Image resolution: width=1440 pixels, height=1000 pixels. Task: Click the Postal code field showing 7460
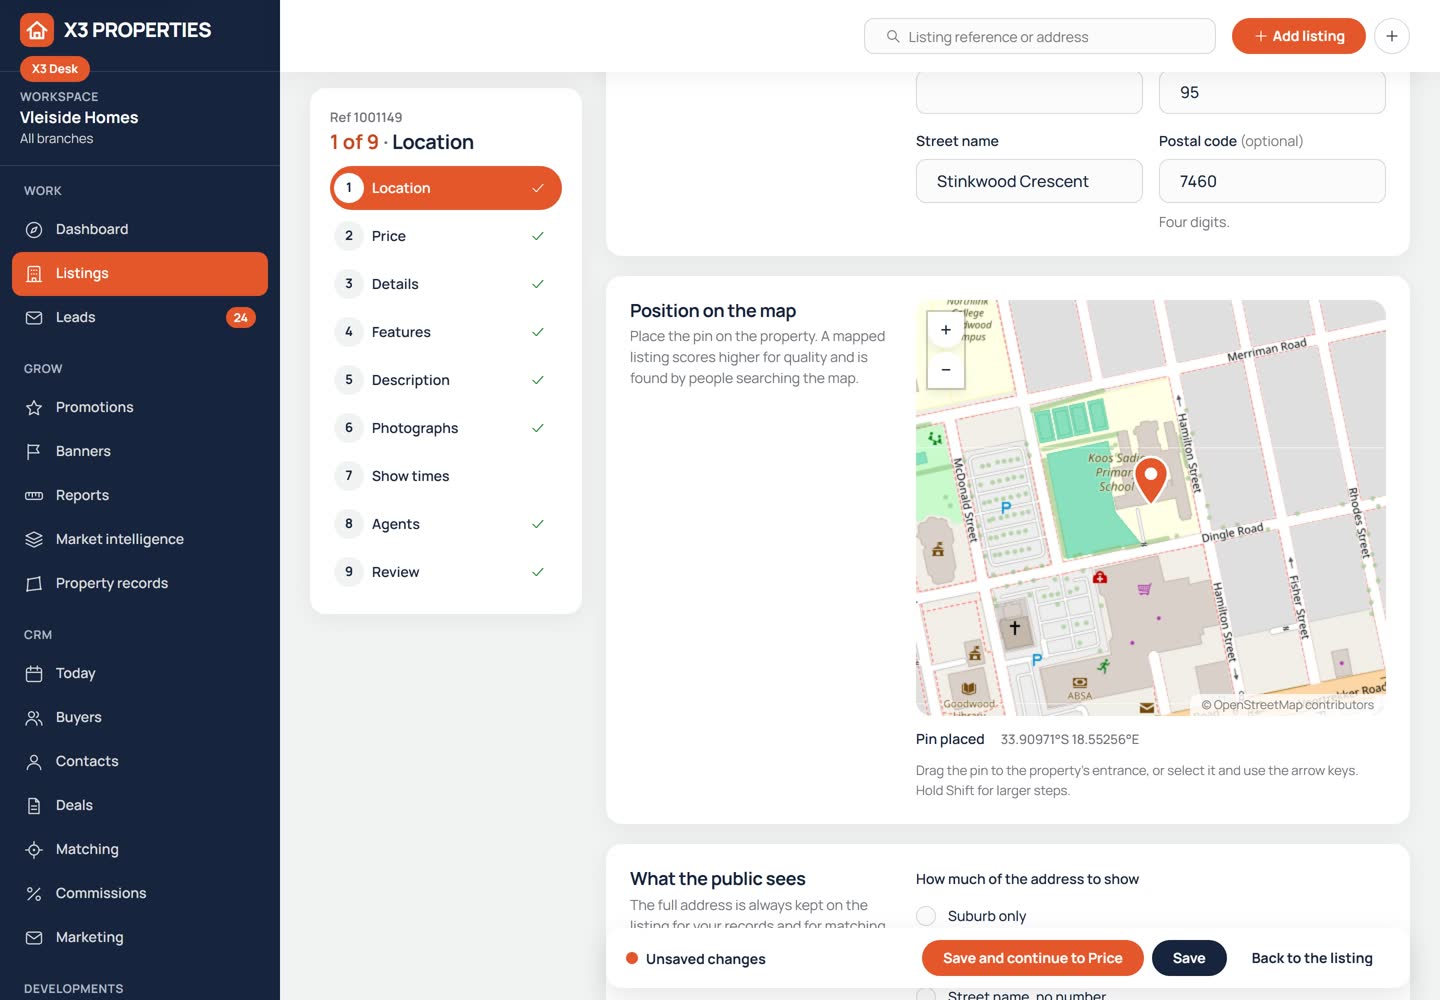pyautogui.click(x=1272, y=181)
